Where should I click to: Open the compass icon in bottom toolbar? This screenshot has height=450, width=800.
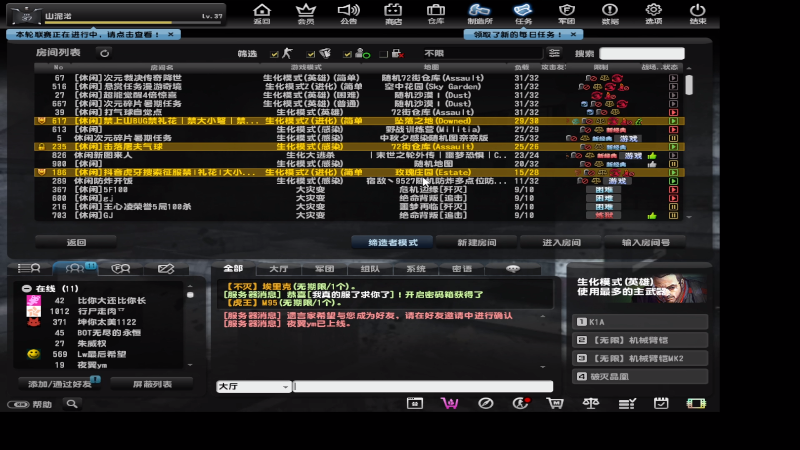click(486, 404)
